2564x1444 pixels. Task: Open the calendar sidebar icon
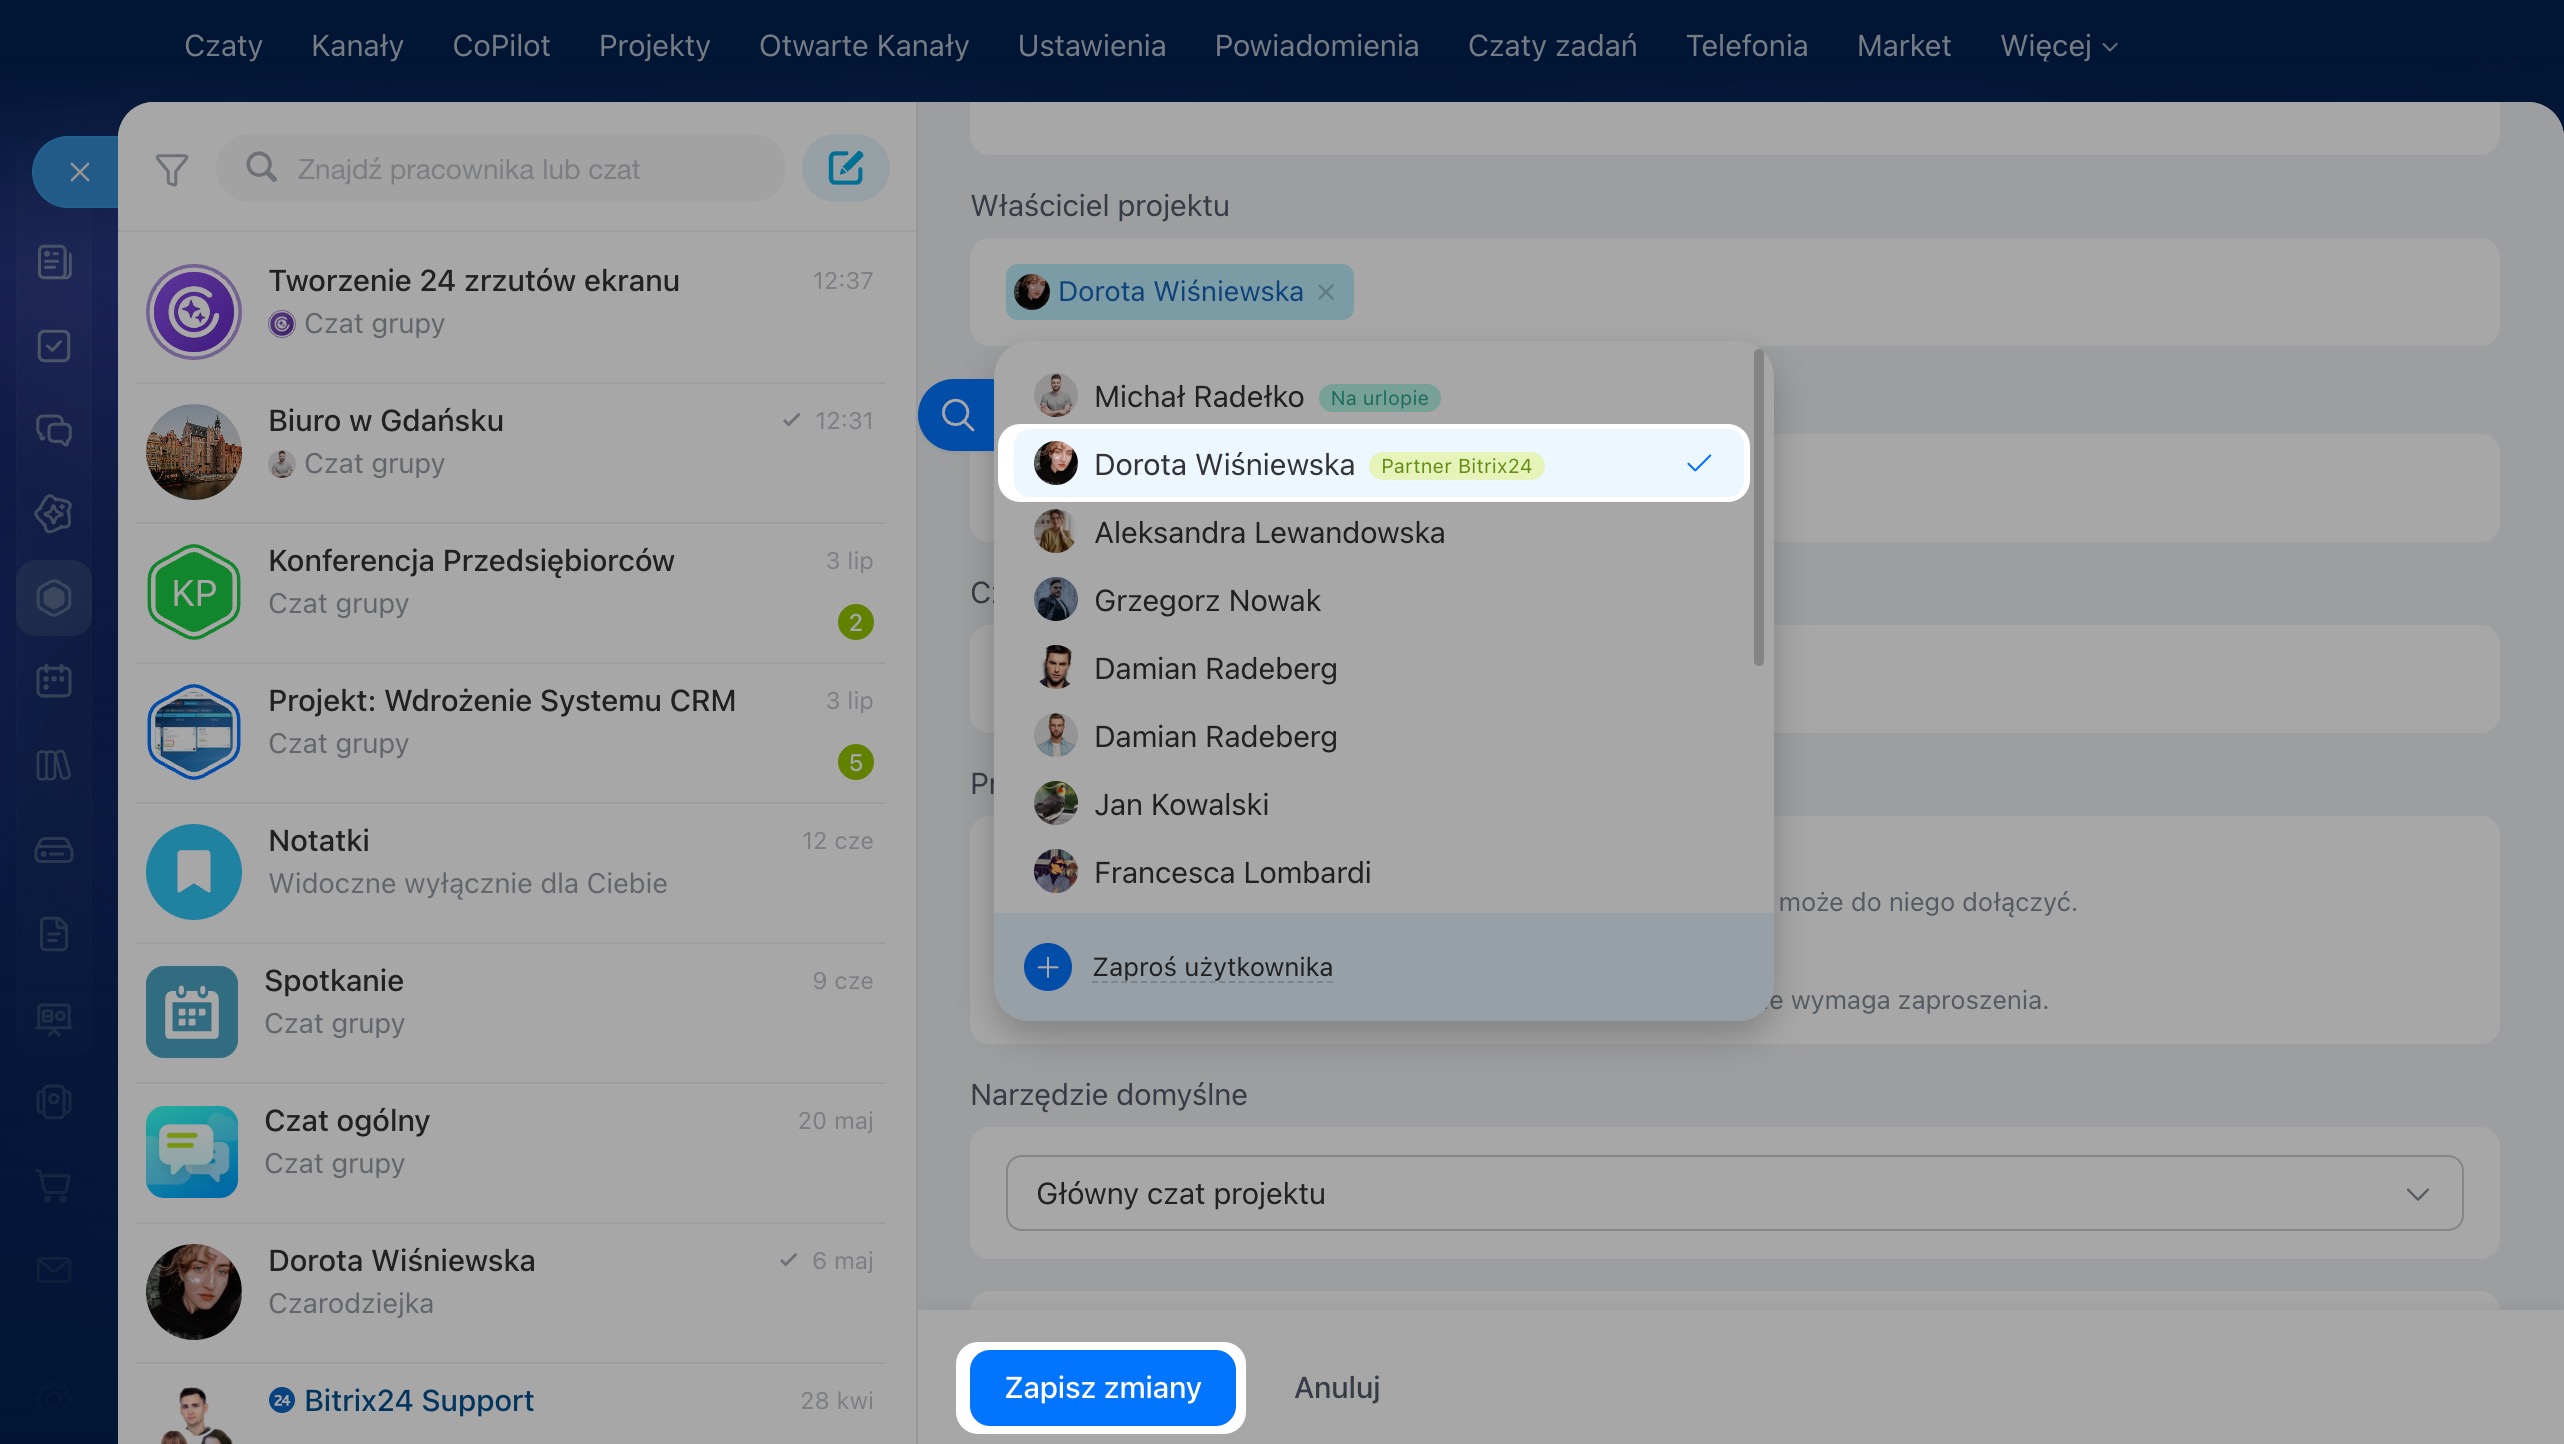coord(54,682)
